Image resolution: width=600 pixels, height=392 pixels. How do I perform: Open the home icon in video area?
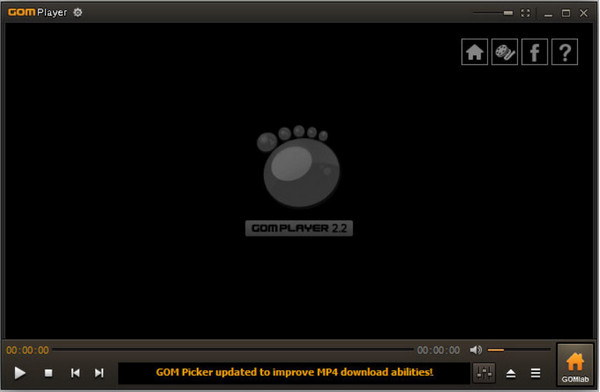[474, 52]
